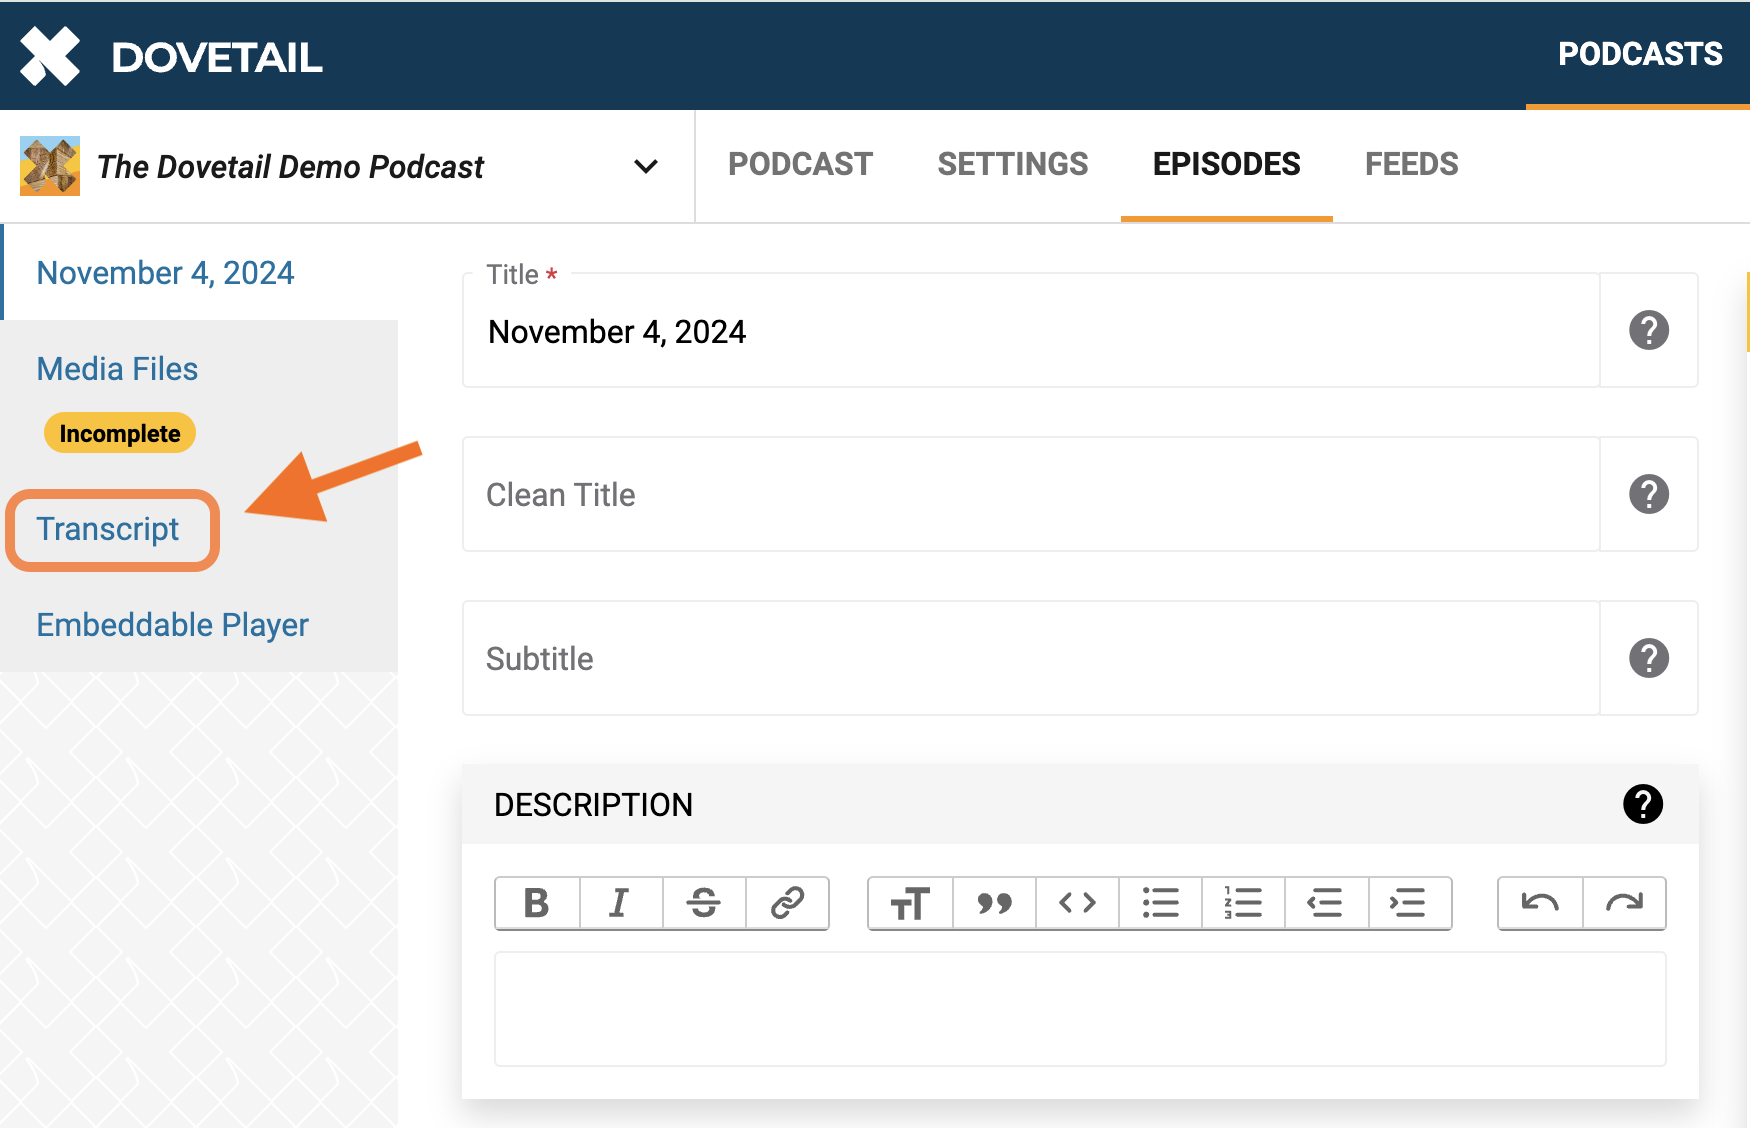
Task: Decrease indent level
Action: [x=1326, y=903]
